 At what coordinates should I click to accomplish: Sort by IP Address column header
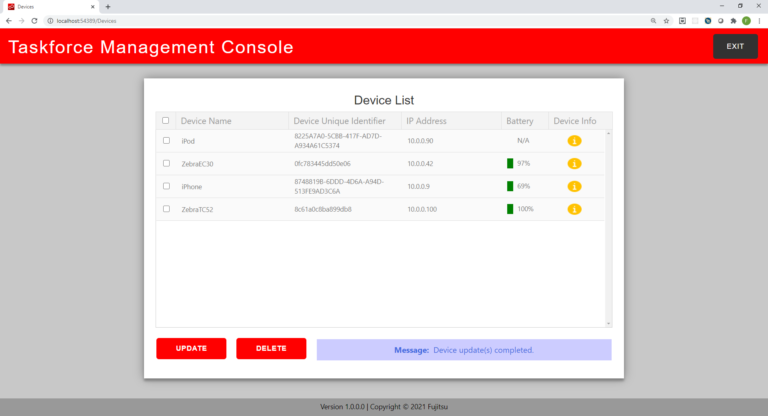[x=451, y=121]
